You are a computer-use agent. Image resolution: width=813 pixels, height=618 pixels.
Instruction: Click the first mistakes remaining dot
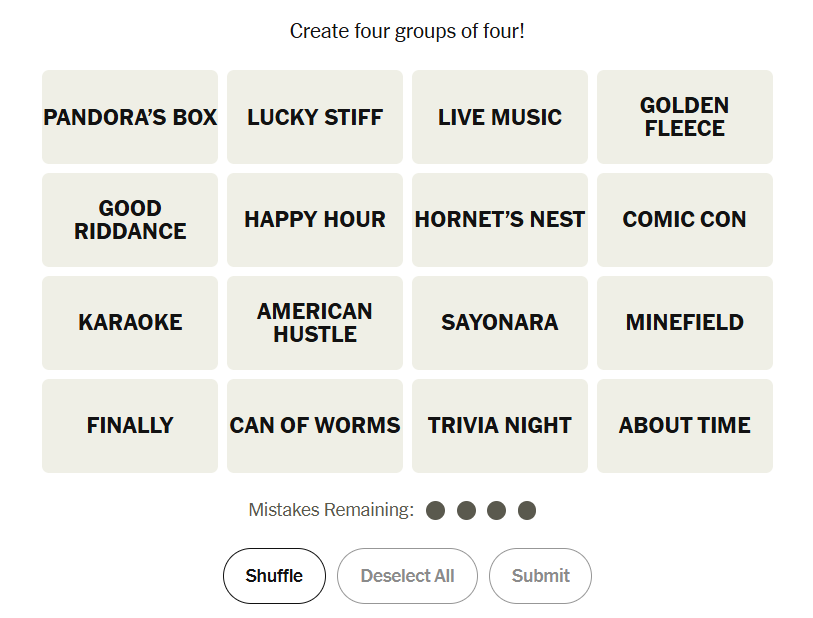[435, 511]
